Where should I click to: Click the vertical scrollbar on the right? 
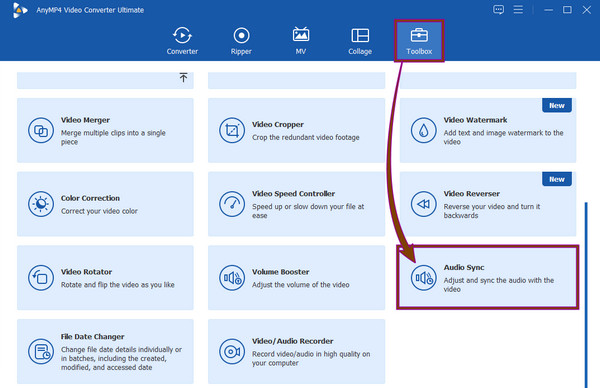point(586,295)
